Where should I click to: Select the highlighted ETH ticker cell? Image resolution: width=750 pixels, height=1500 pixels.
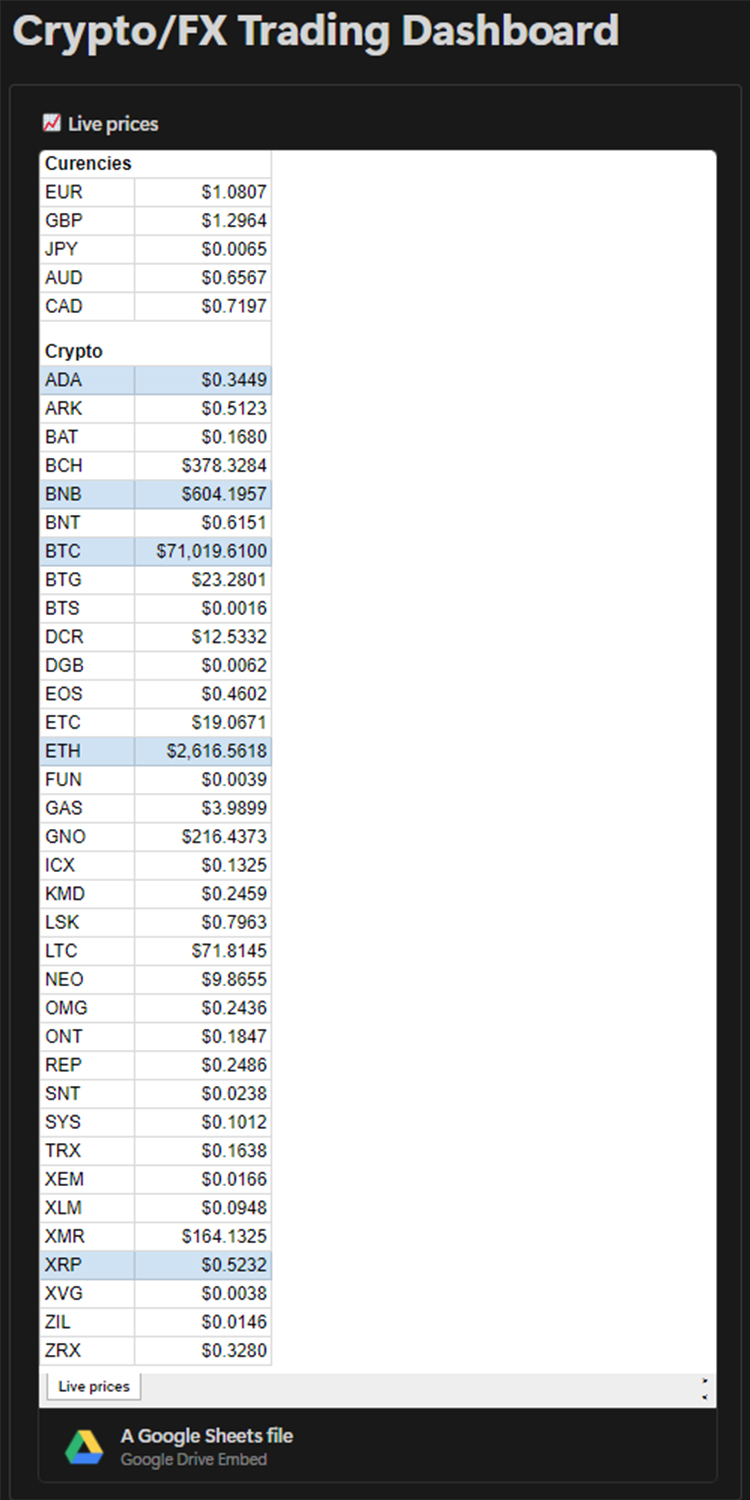click(x=87, y=751)
